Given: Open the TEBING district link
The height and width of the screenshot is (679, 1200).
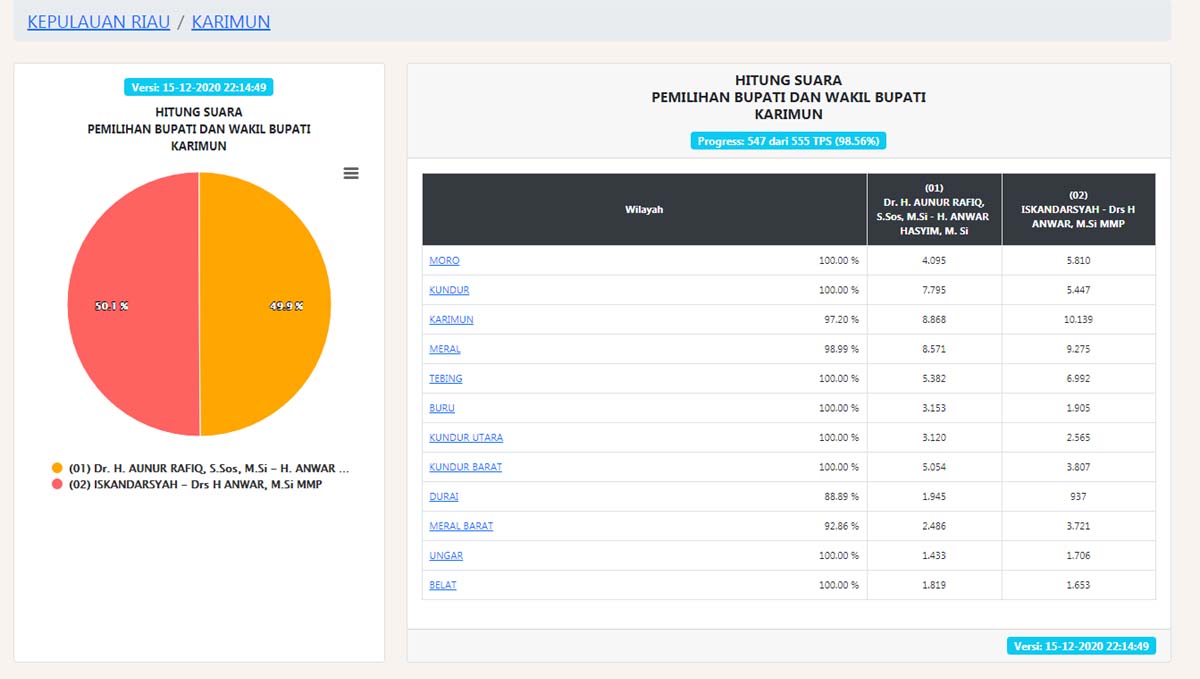Looking at the screenshot, I should [x=446, y=378].
